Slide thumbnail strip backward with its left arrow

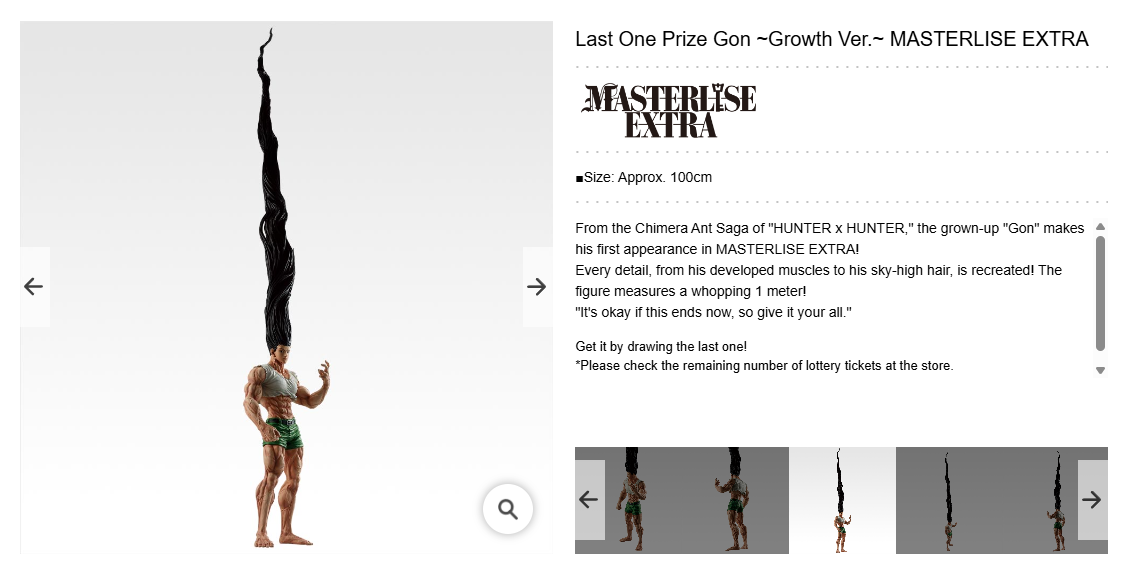click(x=590, y=500)
